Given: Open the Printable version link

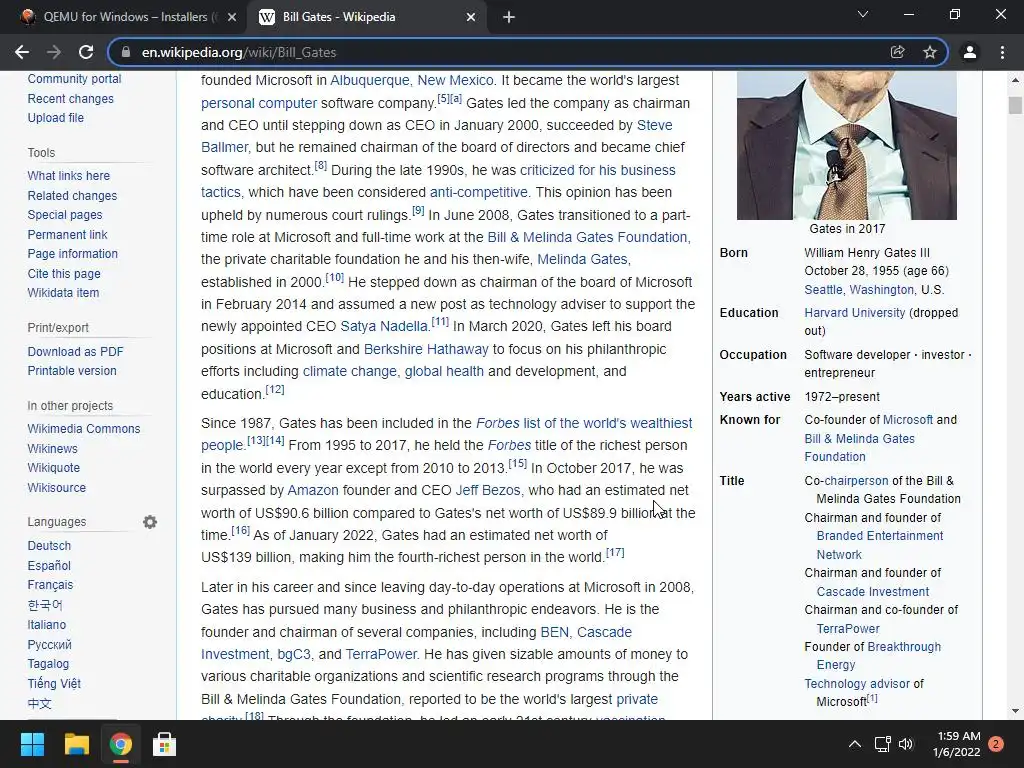Looking at the screenshot, I should 72,371.
